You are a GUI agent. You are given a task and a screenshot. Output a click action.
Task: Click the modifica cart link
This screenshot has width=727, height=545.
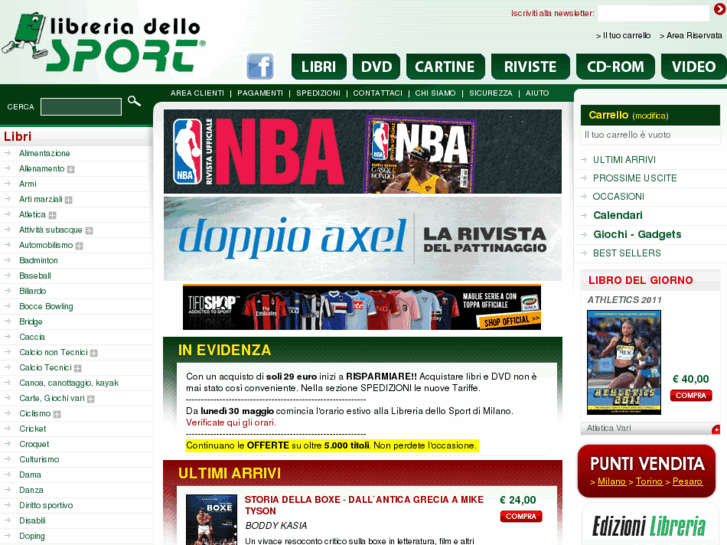point(650,116)
